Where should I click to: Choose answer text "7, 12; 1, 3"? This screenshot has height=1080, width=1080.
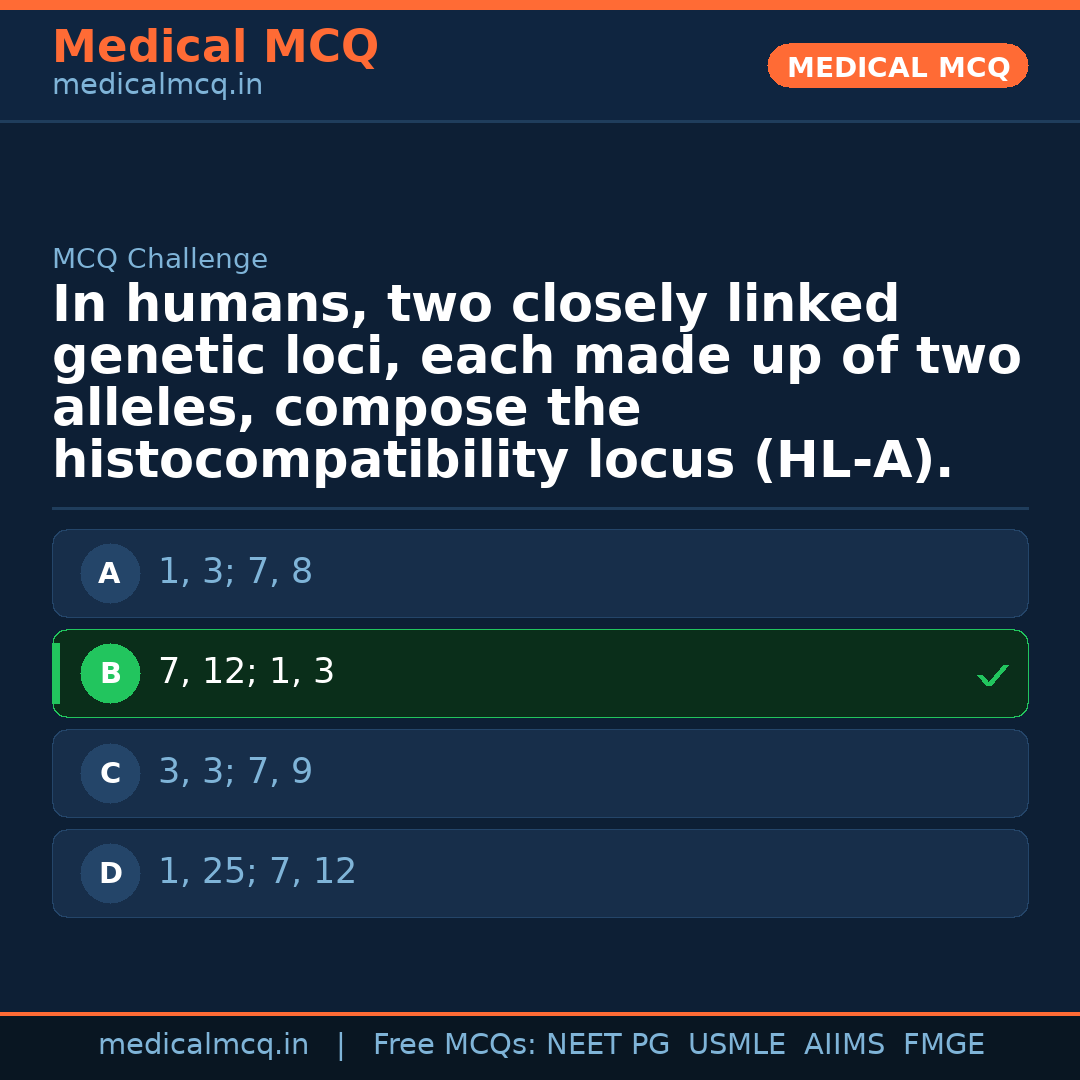click(246, 673)
